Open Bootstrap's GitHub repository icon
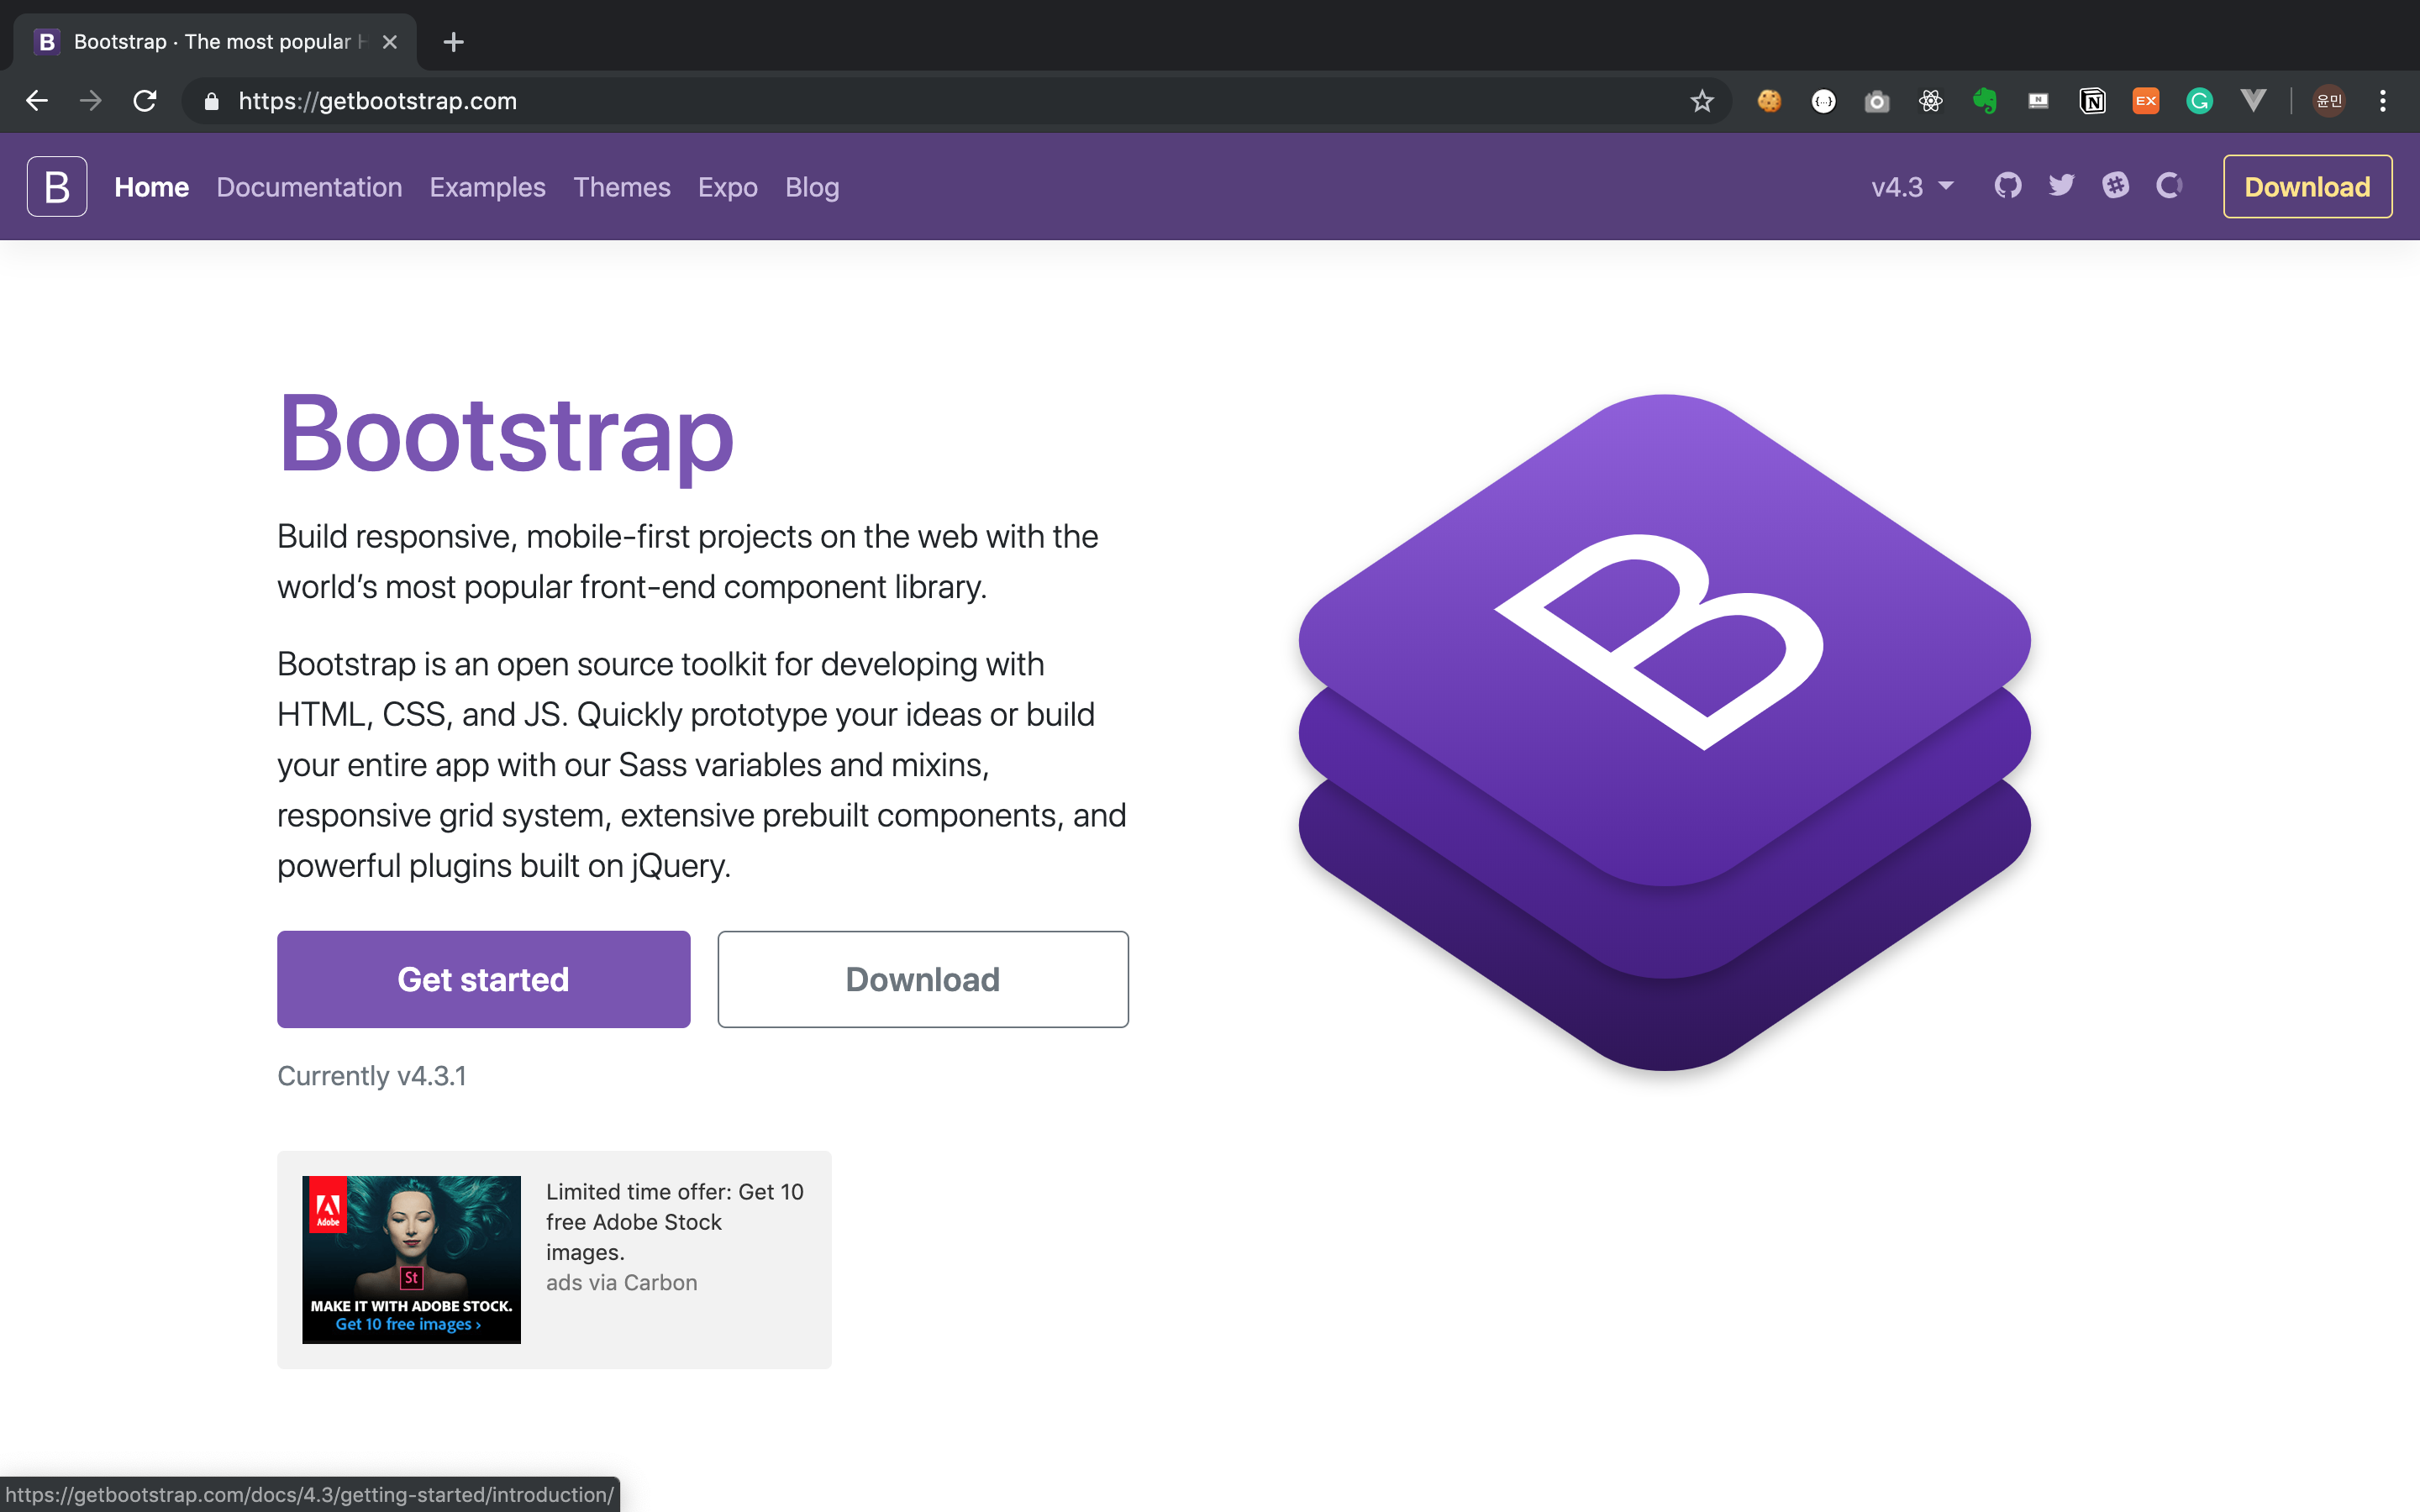Image resolution: width=2420 pixels, height=1512 pixels. (2007, 186)
